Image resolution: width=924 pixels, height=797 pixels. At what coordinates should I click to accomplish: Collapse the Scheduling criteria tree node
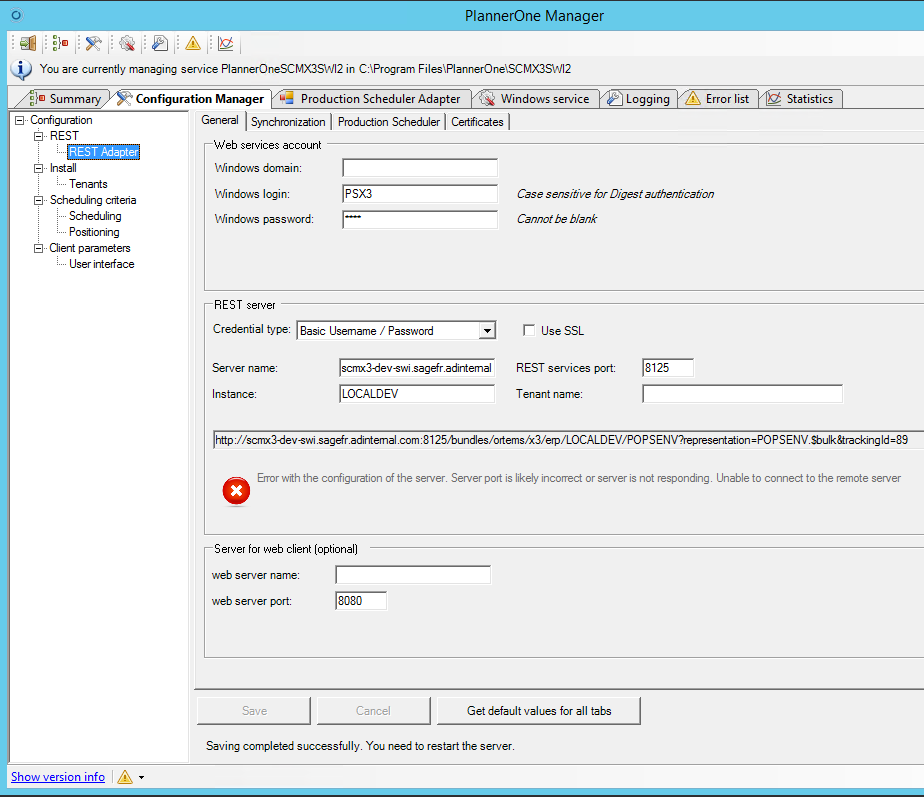[x=39, y=200]
